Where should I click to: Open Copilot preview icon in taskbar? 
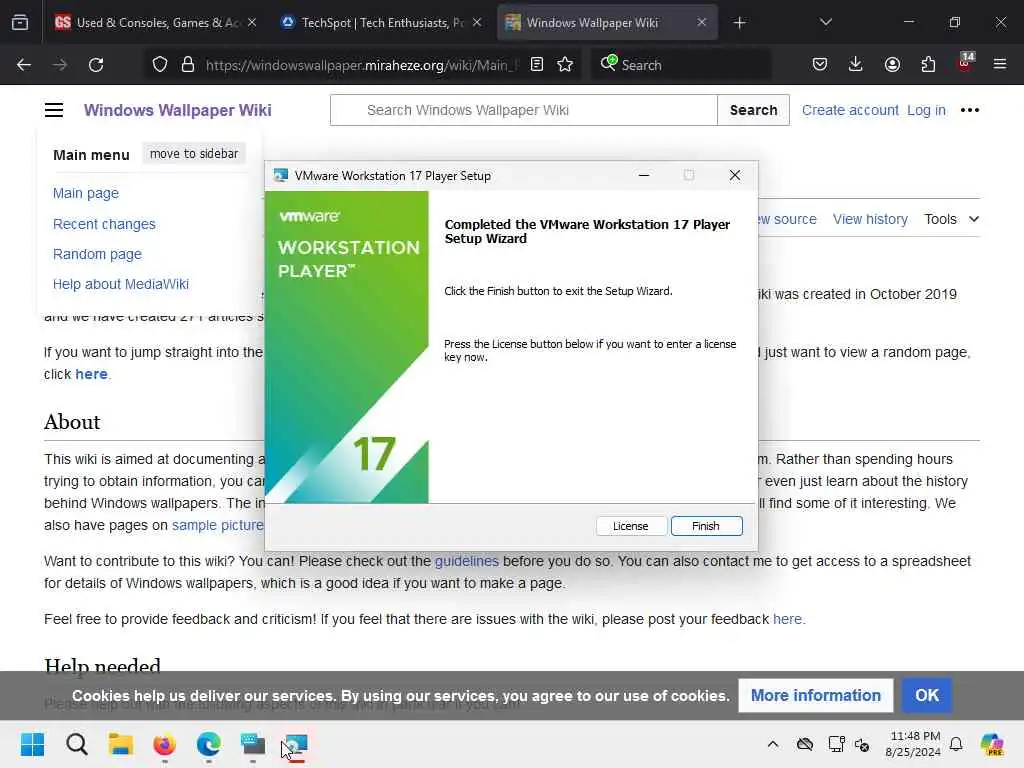click(x=992, y=744)
